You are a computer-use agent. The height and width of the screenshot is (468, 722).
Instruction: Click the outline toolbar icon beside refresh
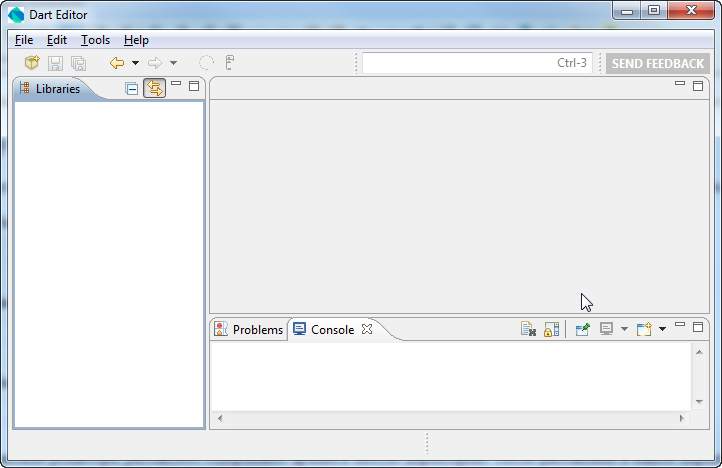coord(230,63)
